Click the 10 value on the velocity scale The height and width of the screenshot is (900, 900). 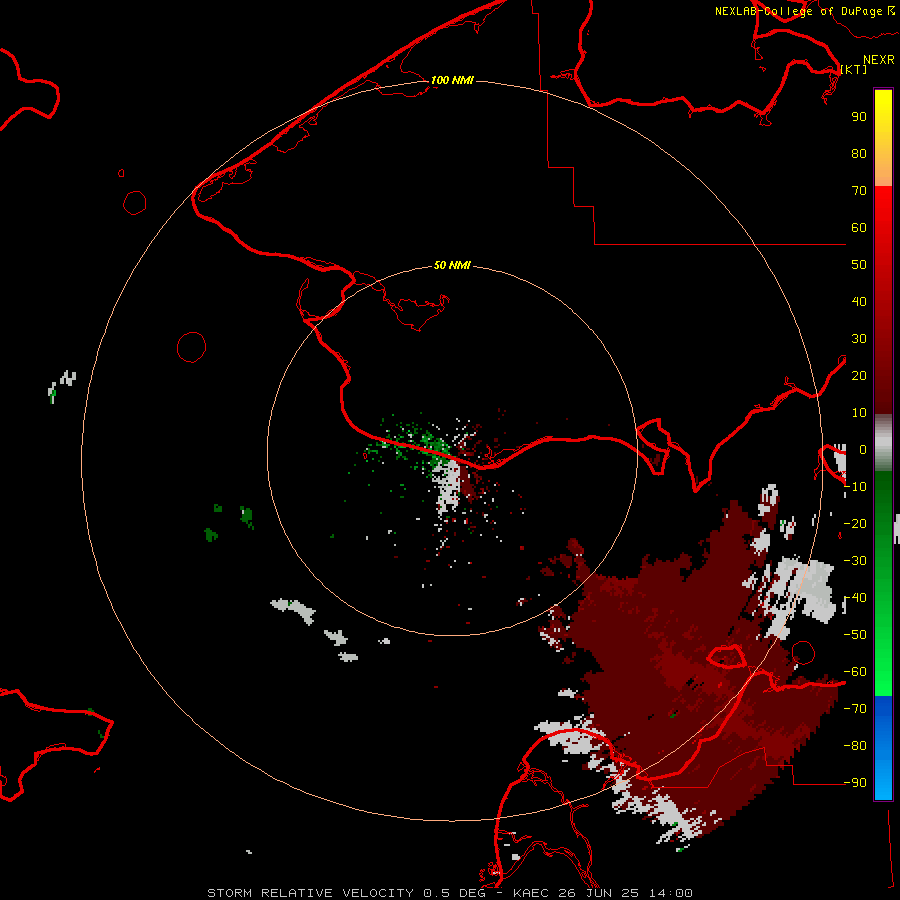pyautogui.click(x=859, y=413)
